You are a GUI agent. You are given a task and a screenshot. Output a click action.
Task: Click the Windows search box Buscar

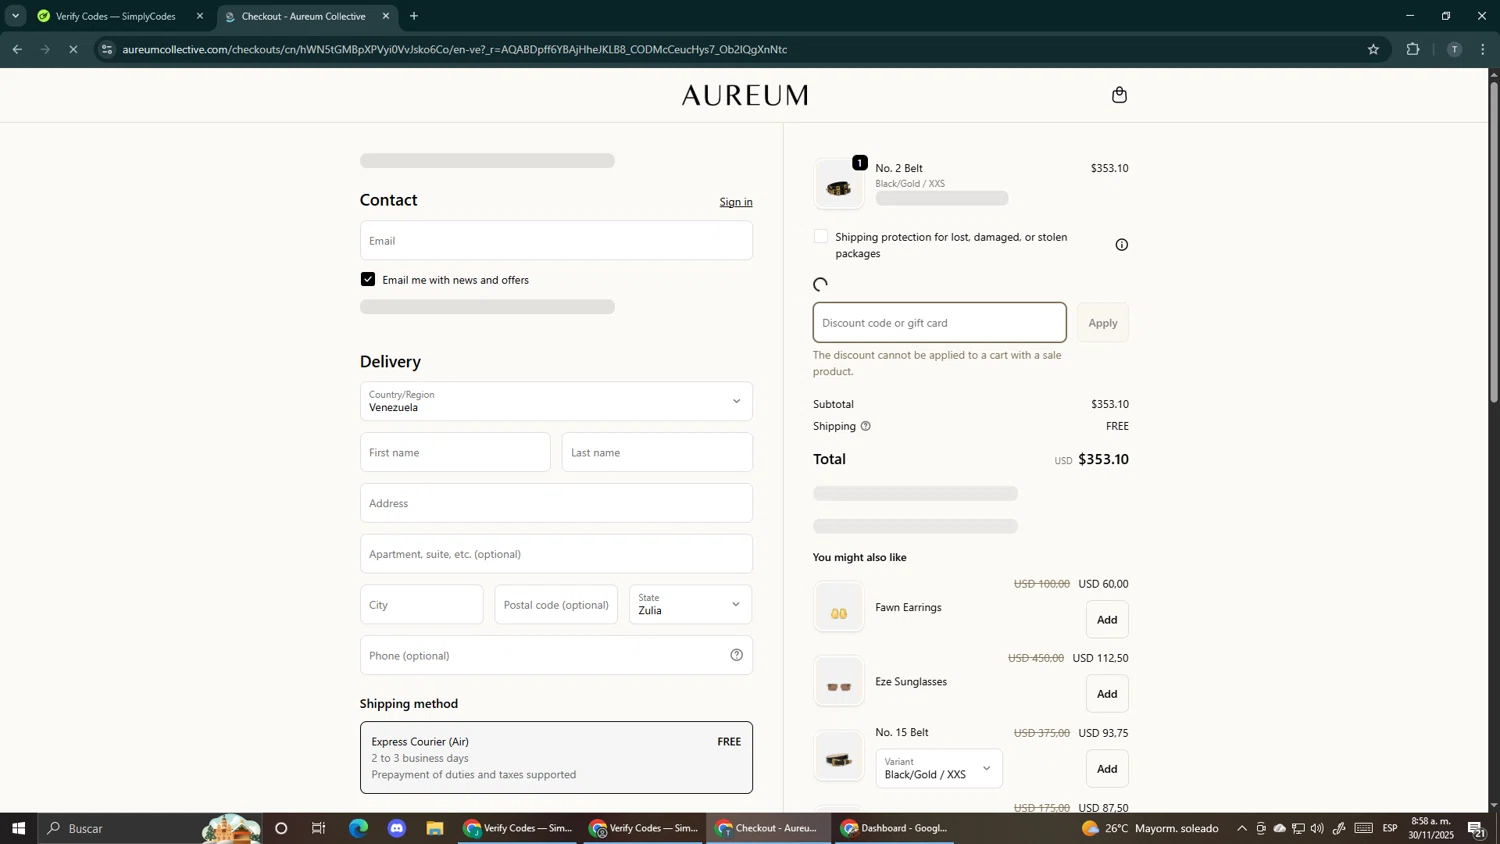point(150,829)
